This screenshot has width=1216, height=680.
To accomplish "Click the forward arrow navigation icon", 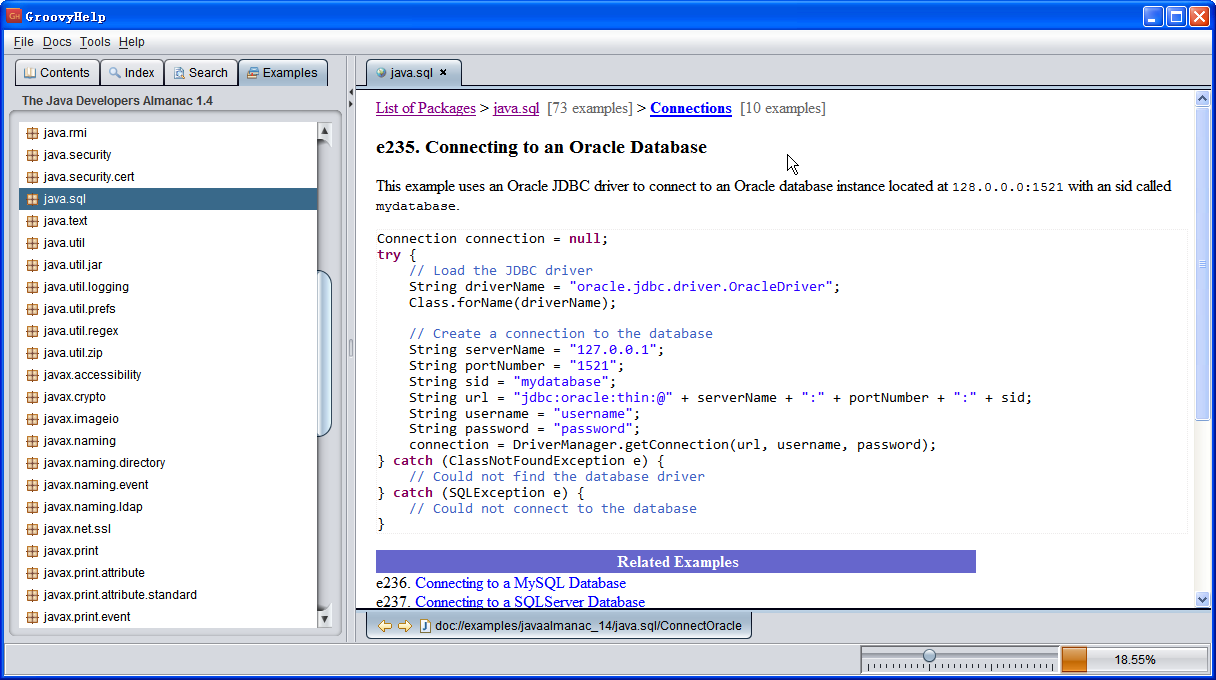I will point(404,626).
